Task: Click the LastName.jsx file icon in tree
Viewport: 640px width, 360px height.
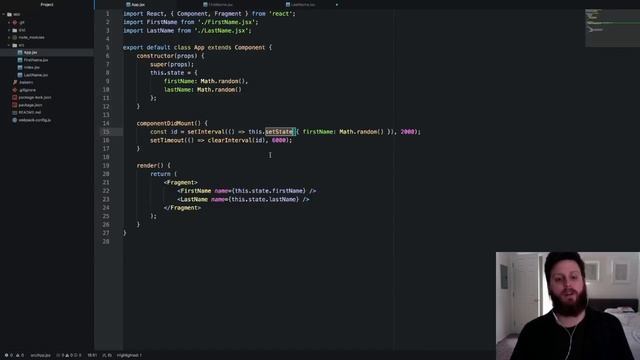Action: [x=20, y=75]
